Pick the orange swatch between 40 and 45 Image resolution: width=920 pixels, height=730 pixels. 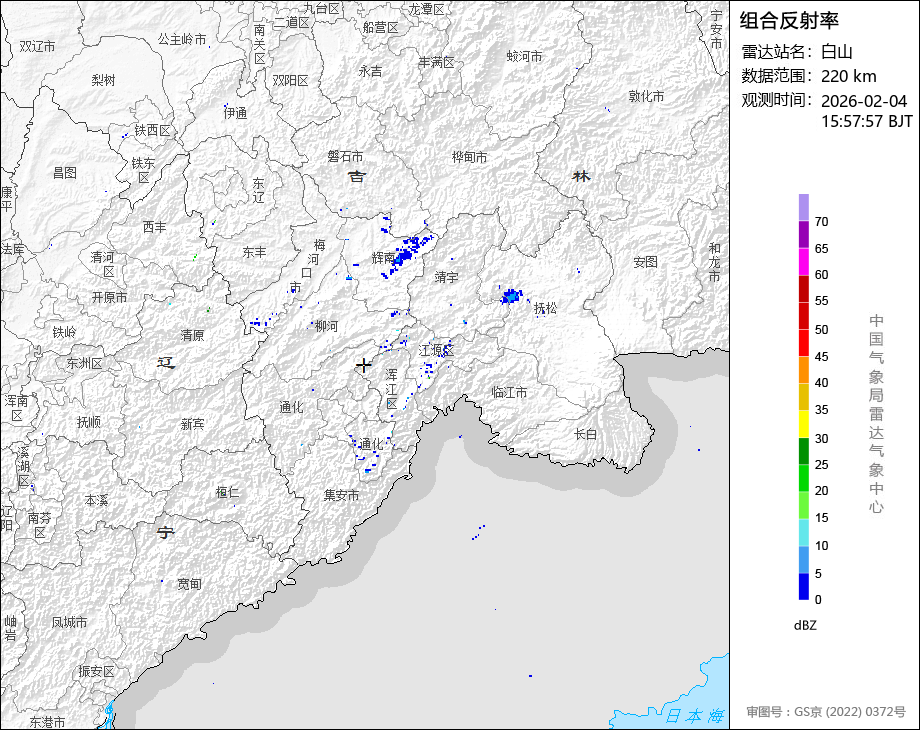[804, 370]
